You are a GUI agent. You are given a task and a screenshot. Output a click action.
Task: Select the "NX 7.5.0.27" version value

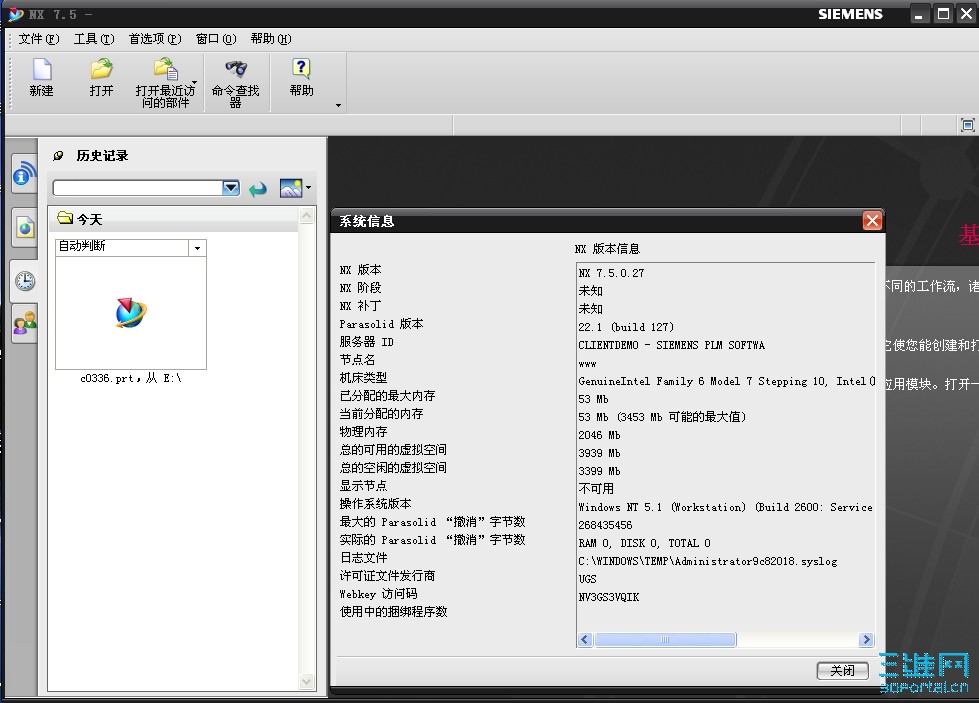[x=611, y=273]
